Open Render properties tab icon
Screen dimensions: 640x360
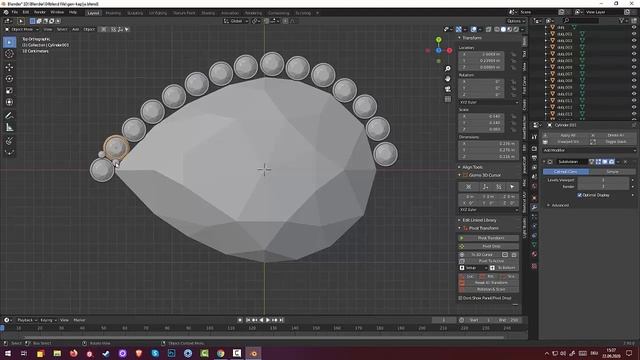[x=534, y=148]
